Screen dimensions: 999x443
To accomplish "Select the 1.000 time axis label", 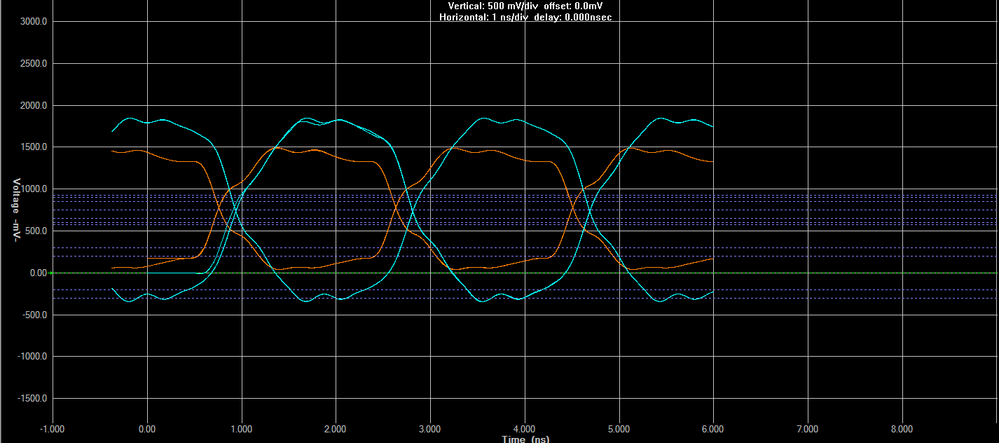I will click(x=241, y=430).
